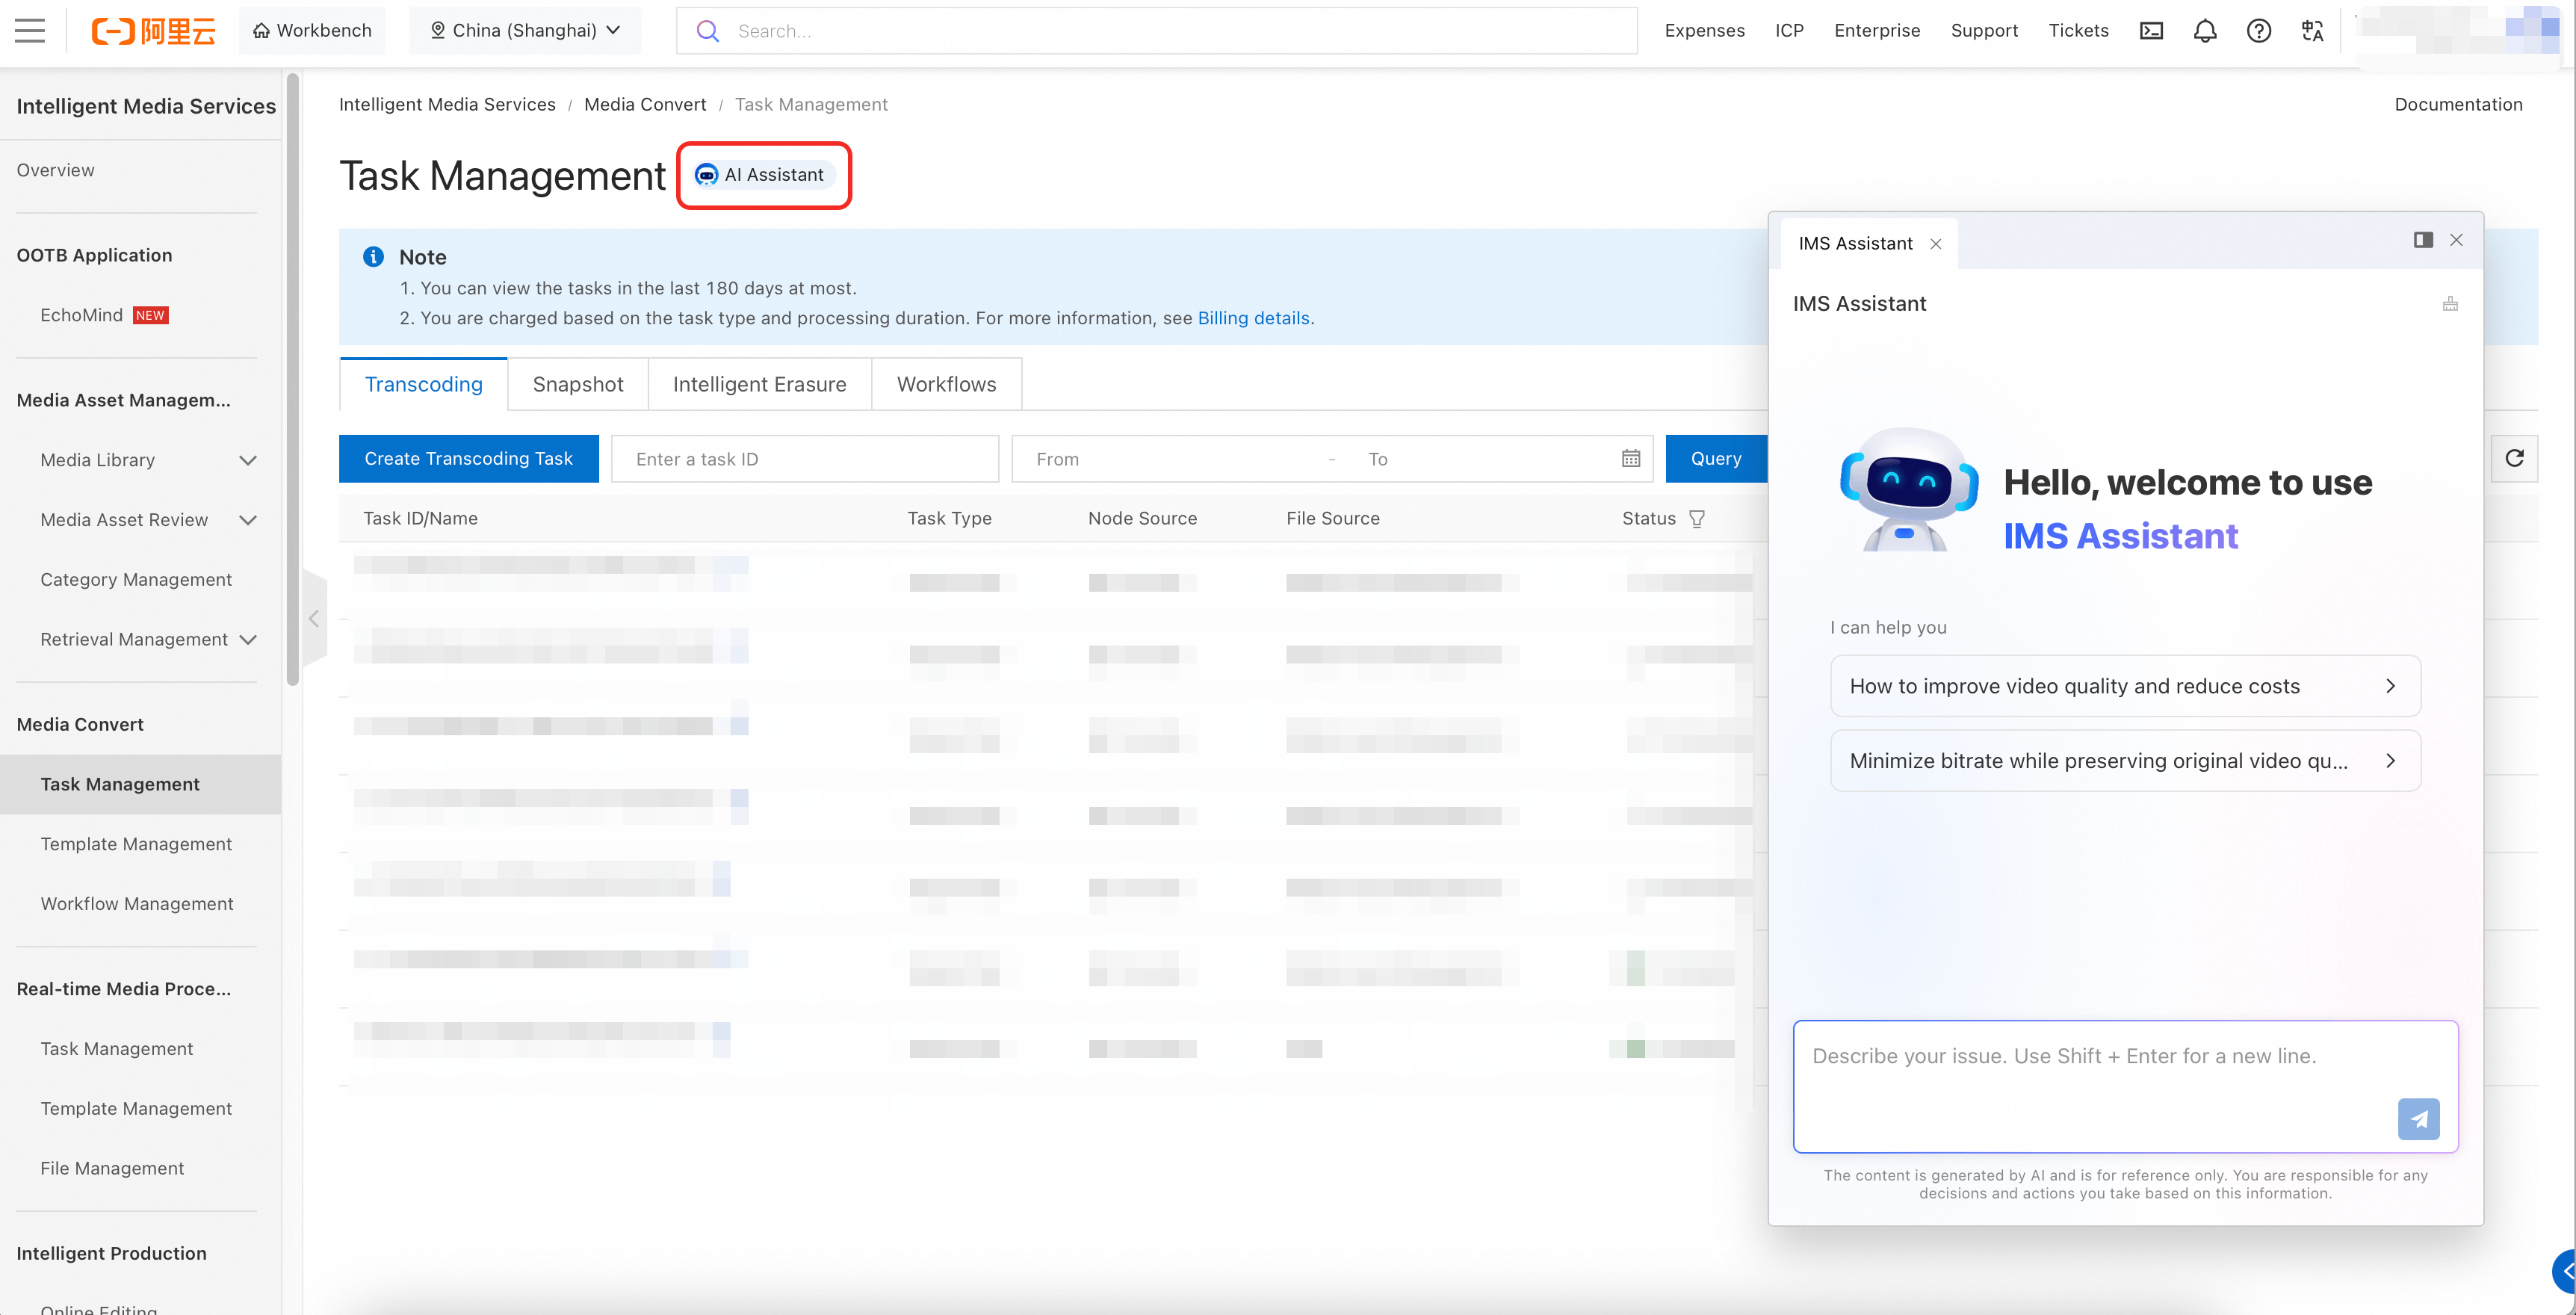Focus the top Search box
This screenshot has width=2576, height=1315.
coord(1156,31)
